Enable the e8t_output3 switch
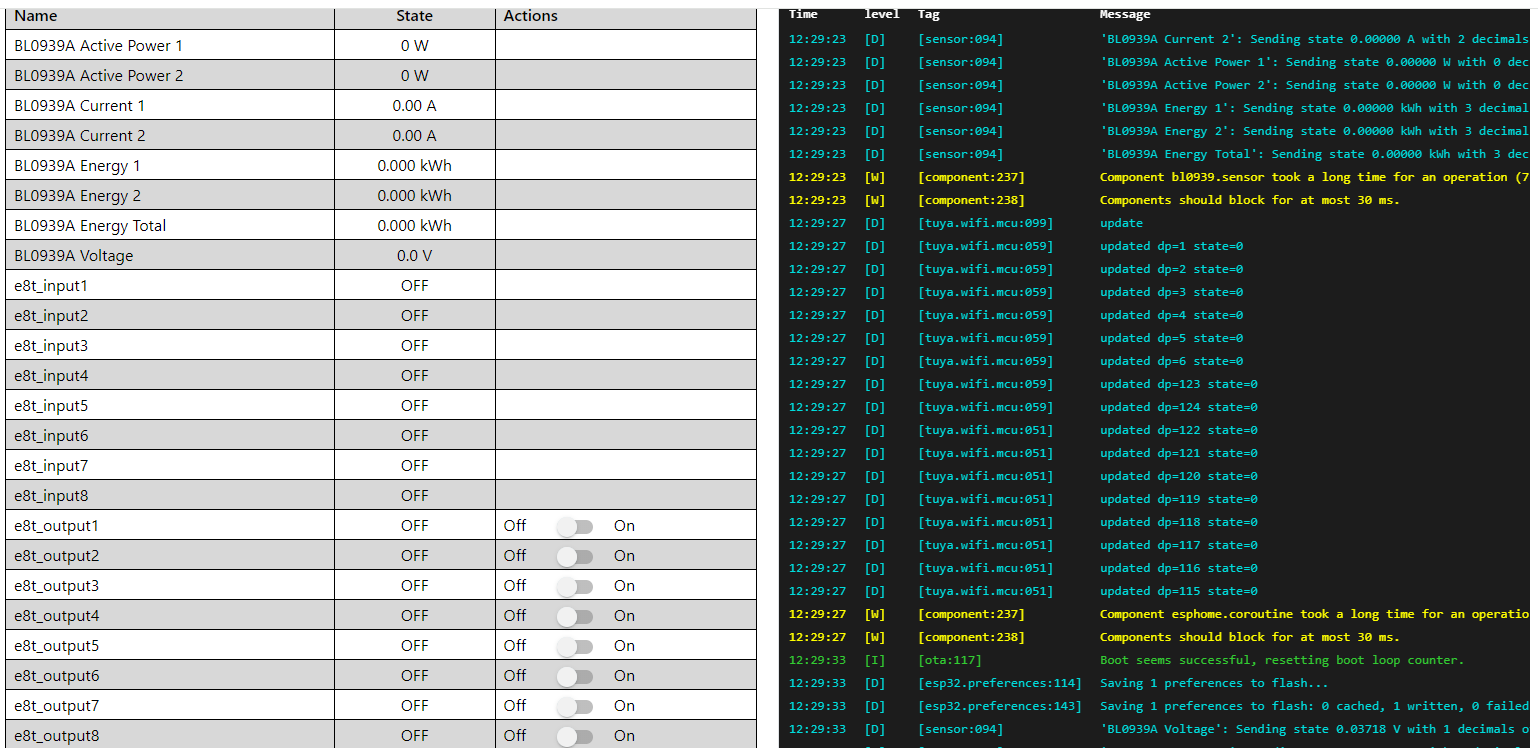 (574, 586)
